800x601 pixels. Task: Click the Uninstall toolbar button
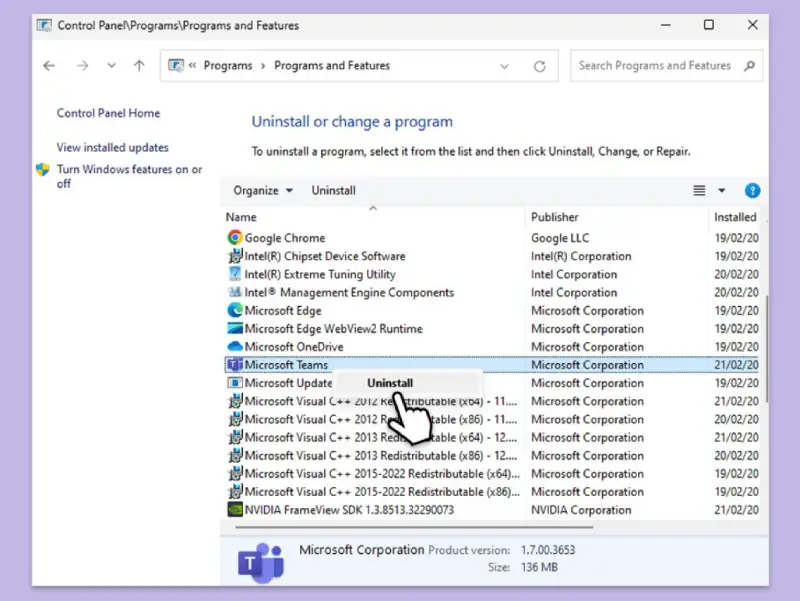[x=334, y=191]
